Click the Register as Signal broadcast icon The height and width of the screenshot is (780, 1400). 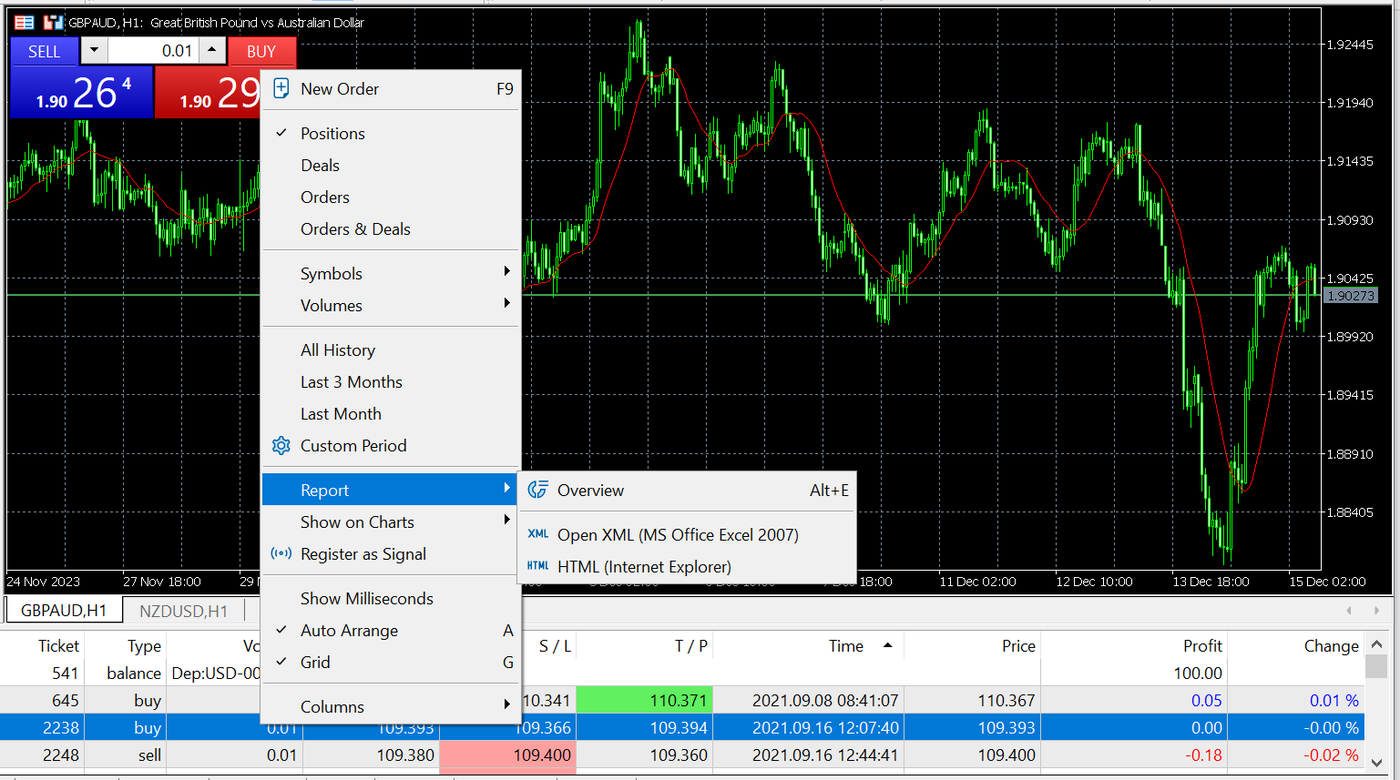281,553
